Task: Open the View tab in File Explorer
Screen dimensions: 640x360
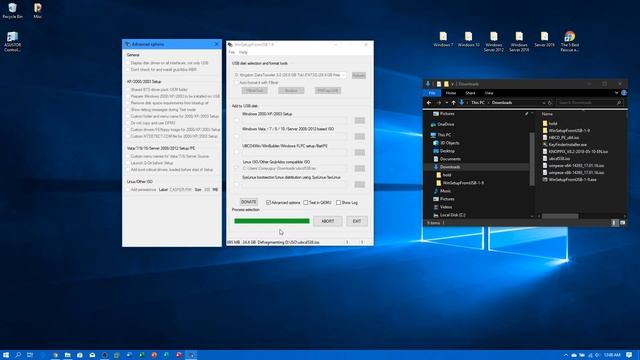Action: [x=489, y=93]
